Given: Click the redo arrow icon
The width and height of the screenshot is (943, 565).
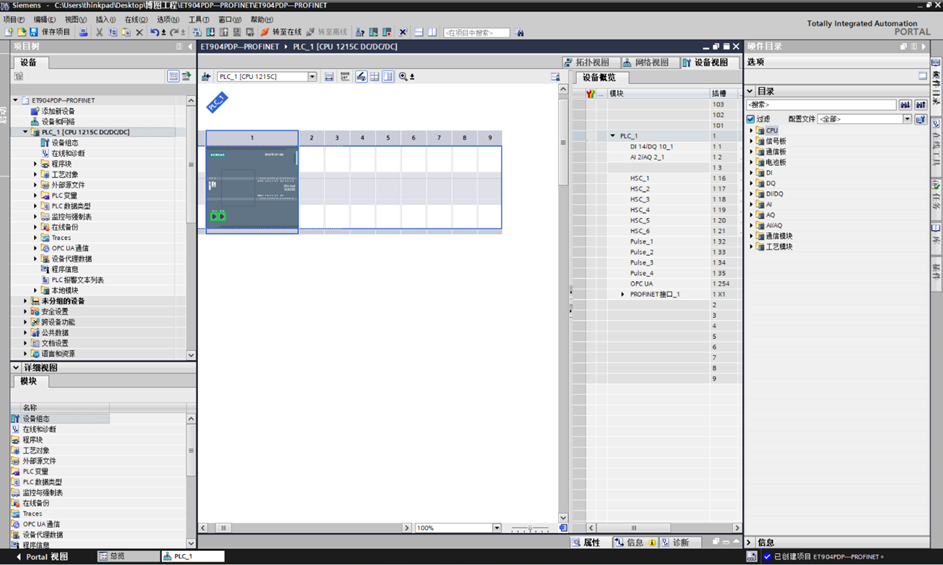Looking at the screenshot, I should pos(174,32).
